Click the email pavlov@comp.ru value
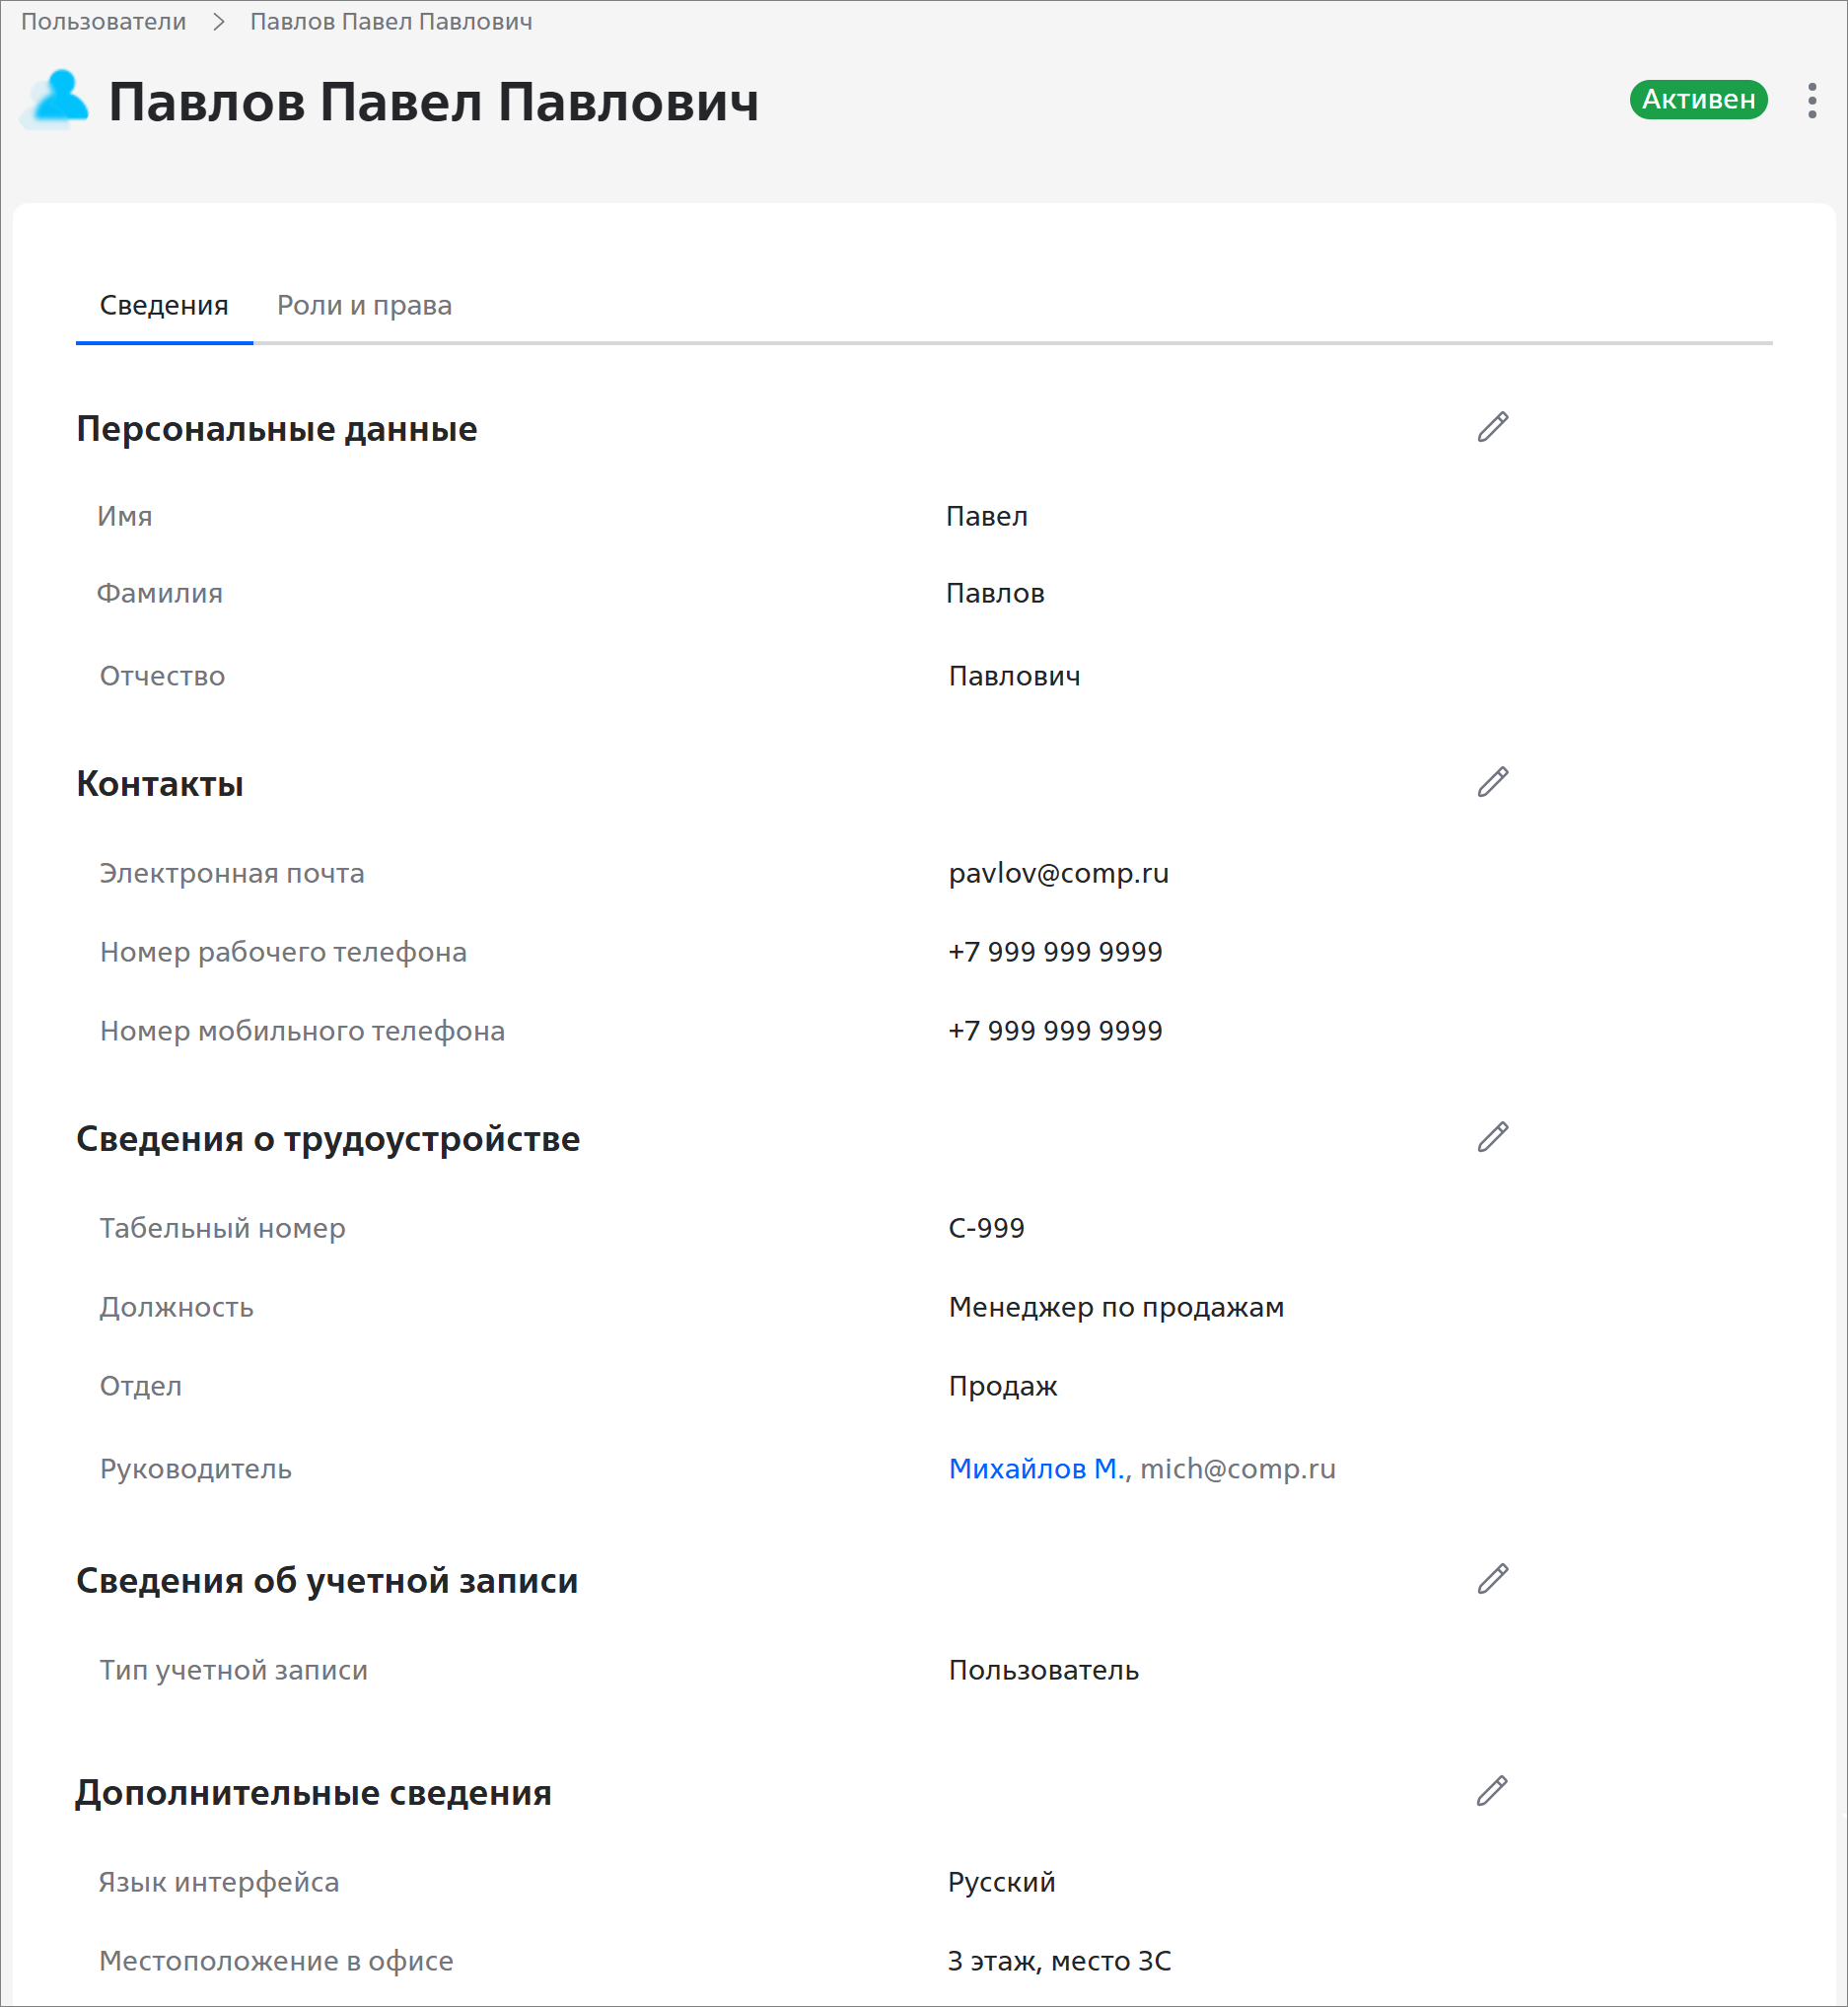Image resolution: width=1848 pixels, height=2007 pixels. tap(1058, 873)
